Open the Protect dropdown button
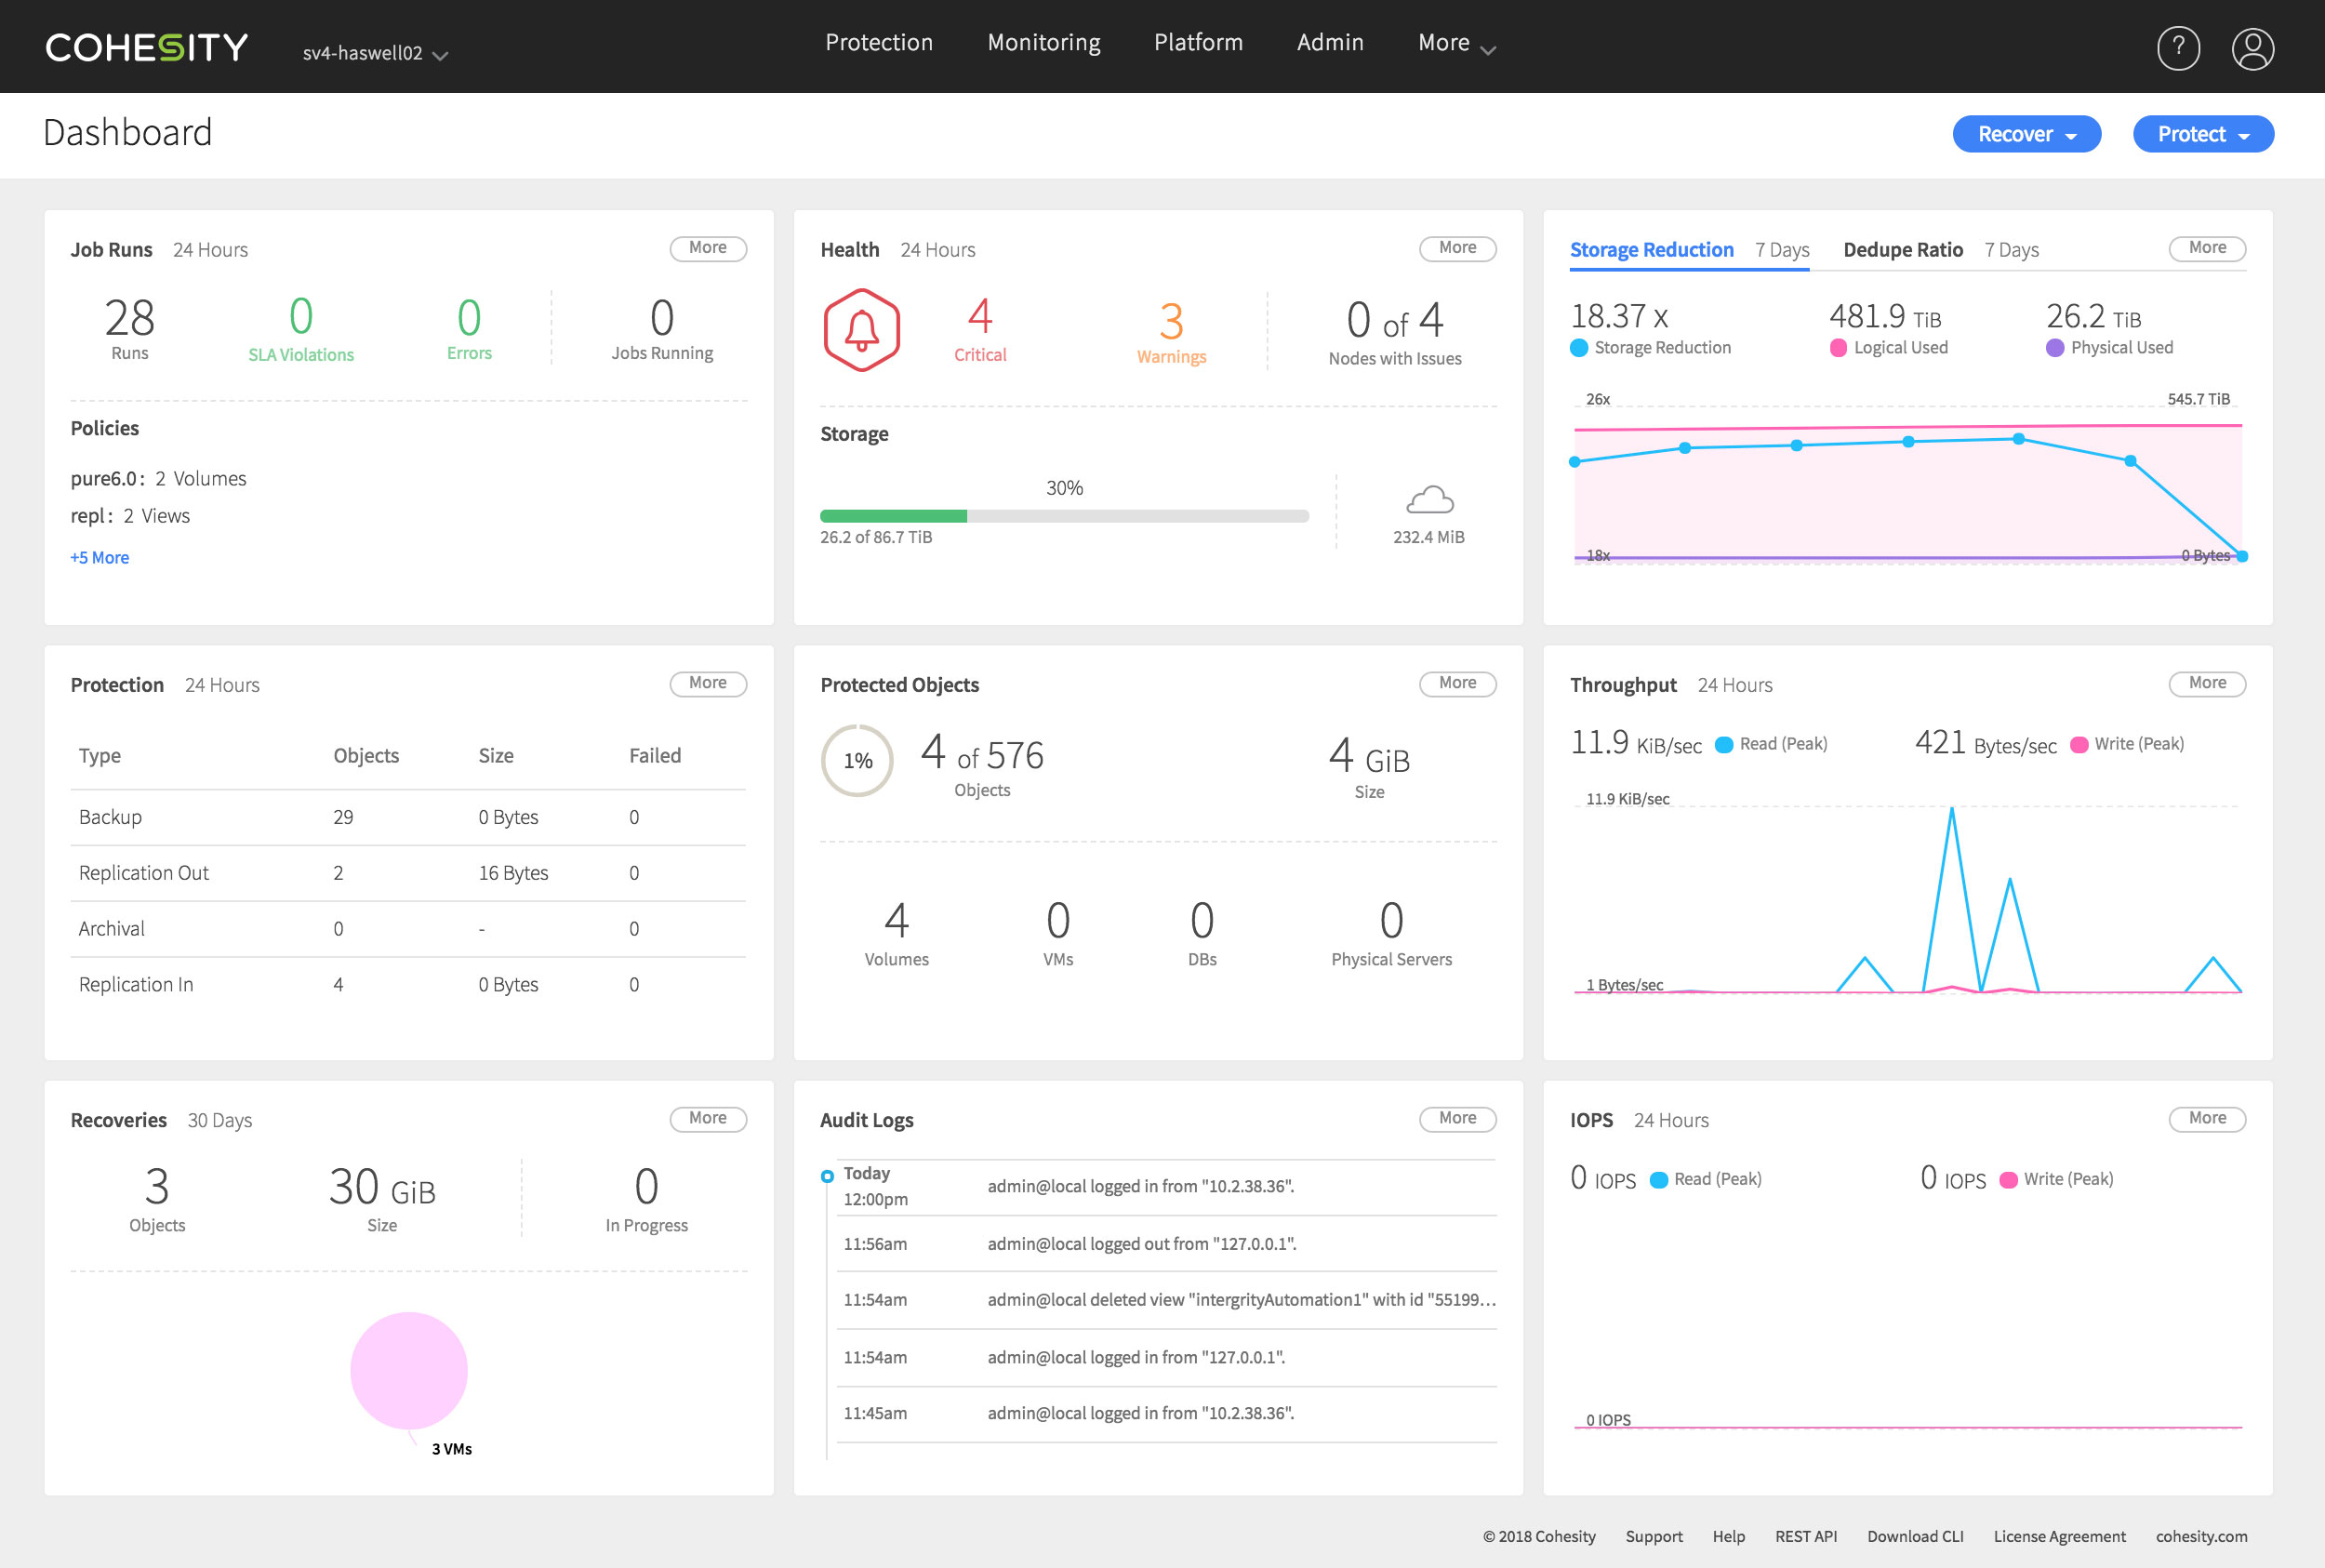Image resolution: width=2325 pixels, height=1568 pixels. 2202,134
